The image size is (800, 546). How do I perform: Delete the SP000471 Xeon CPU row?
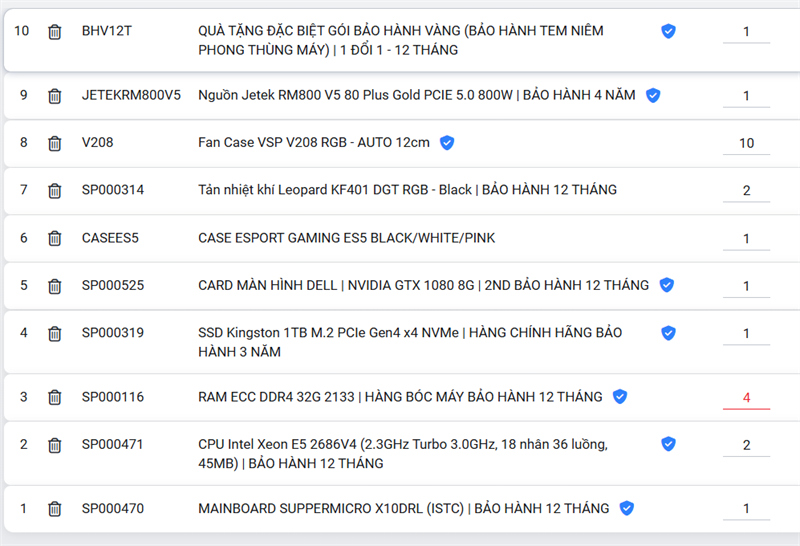tap(55, 446)
